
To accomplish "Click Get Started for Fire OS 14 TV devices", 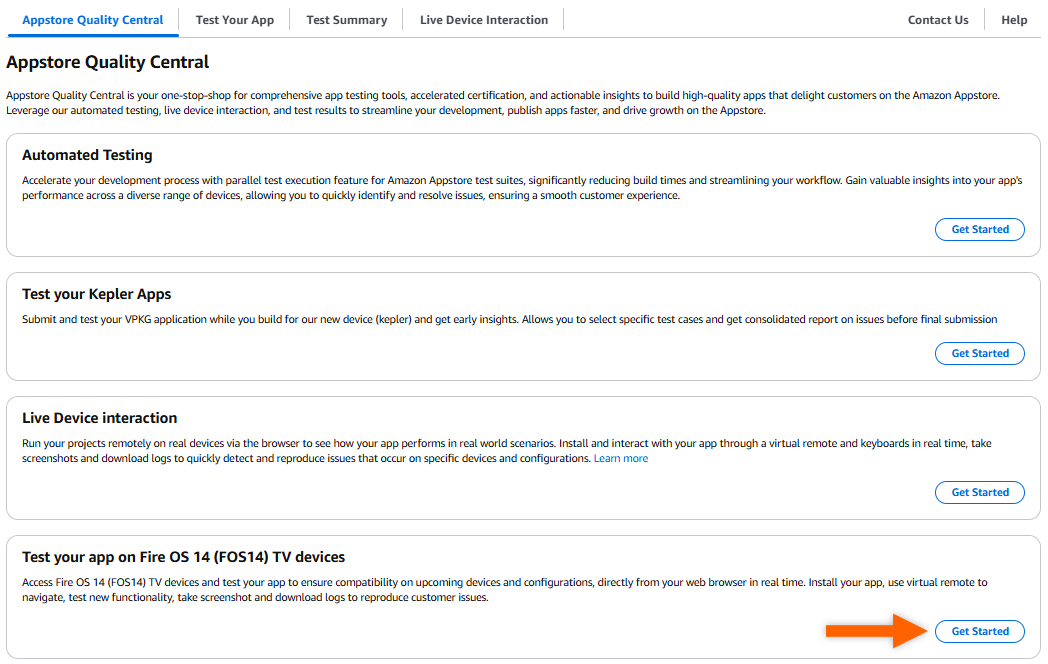I will click(x=979, y=631).
